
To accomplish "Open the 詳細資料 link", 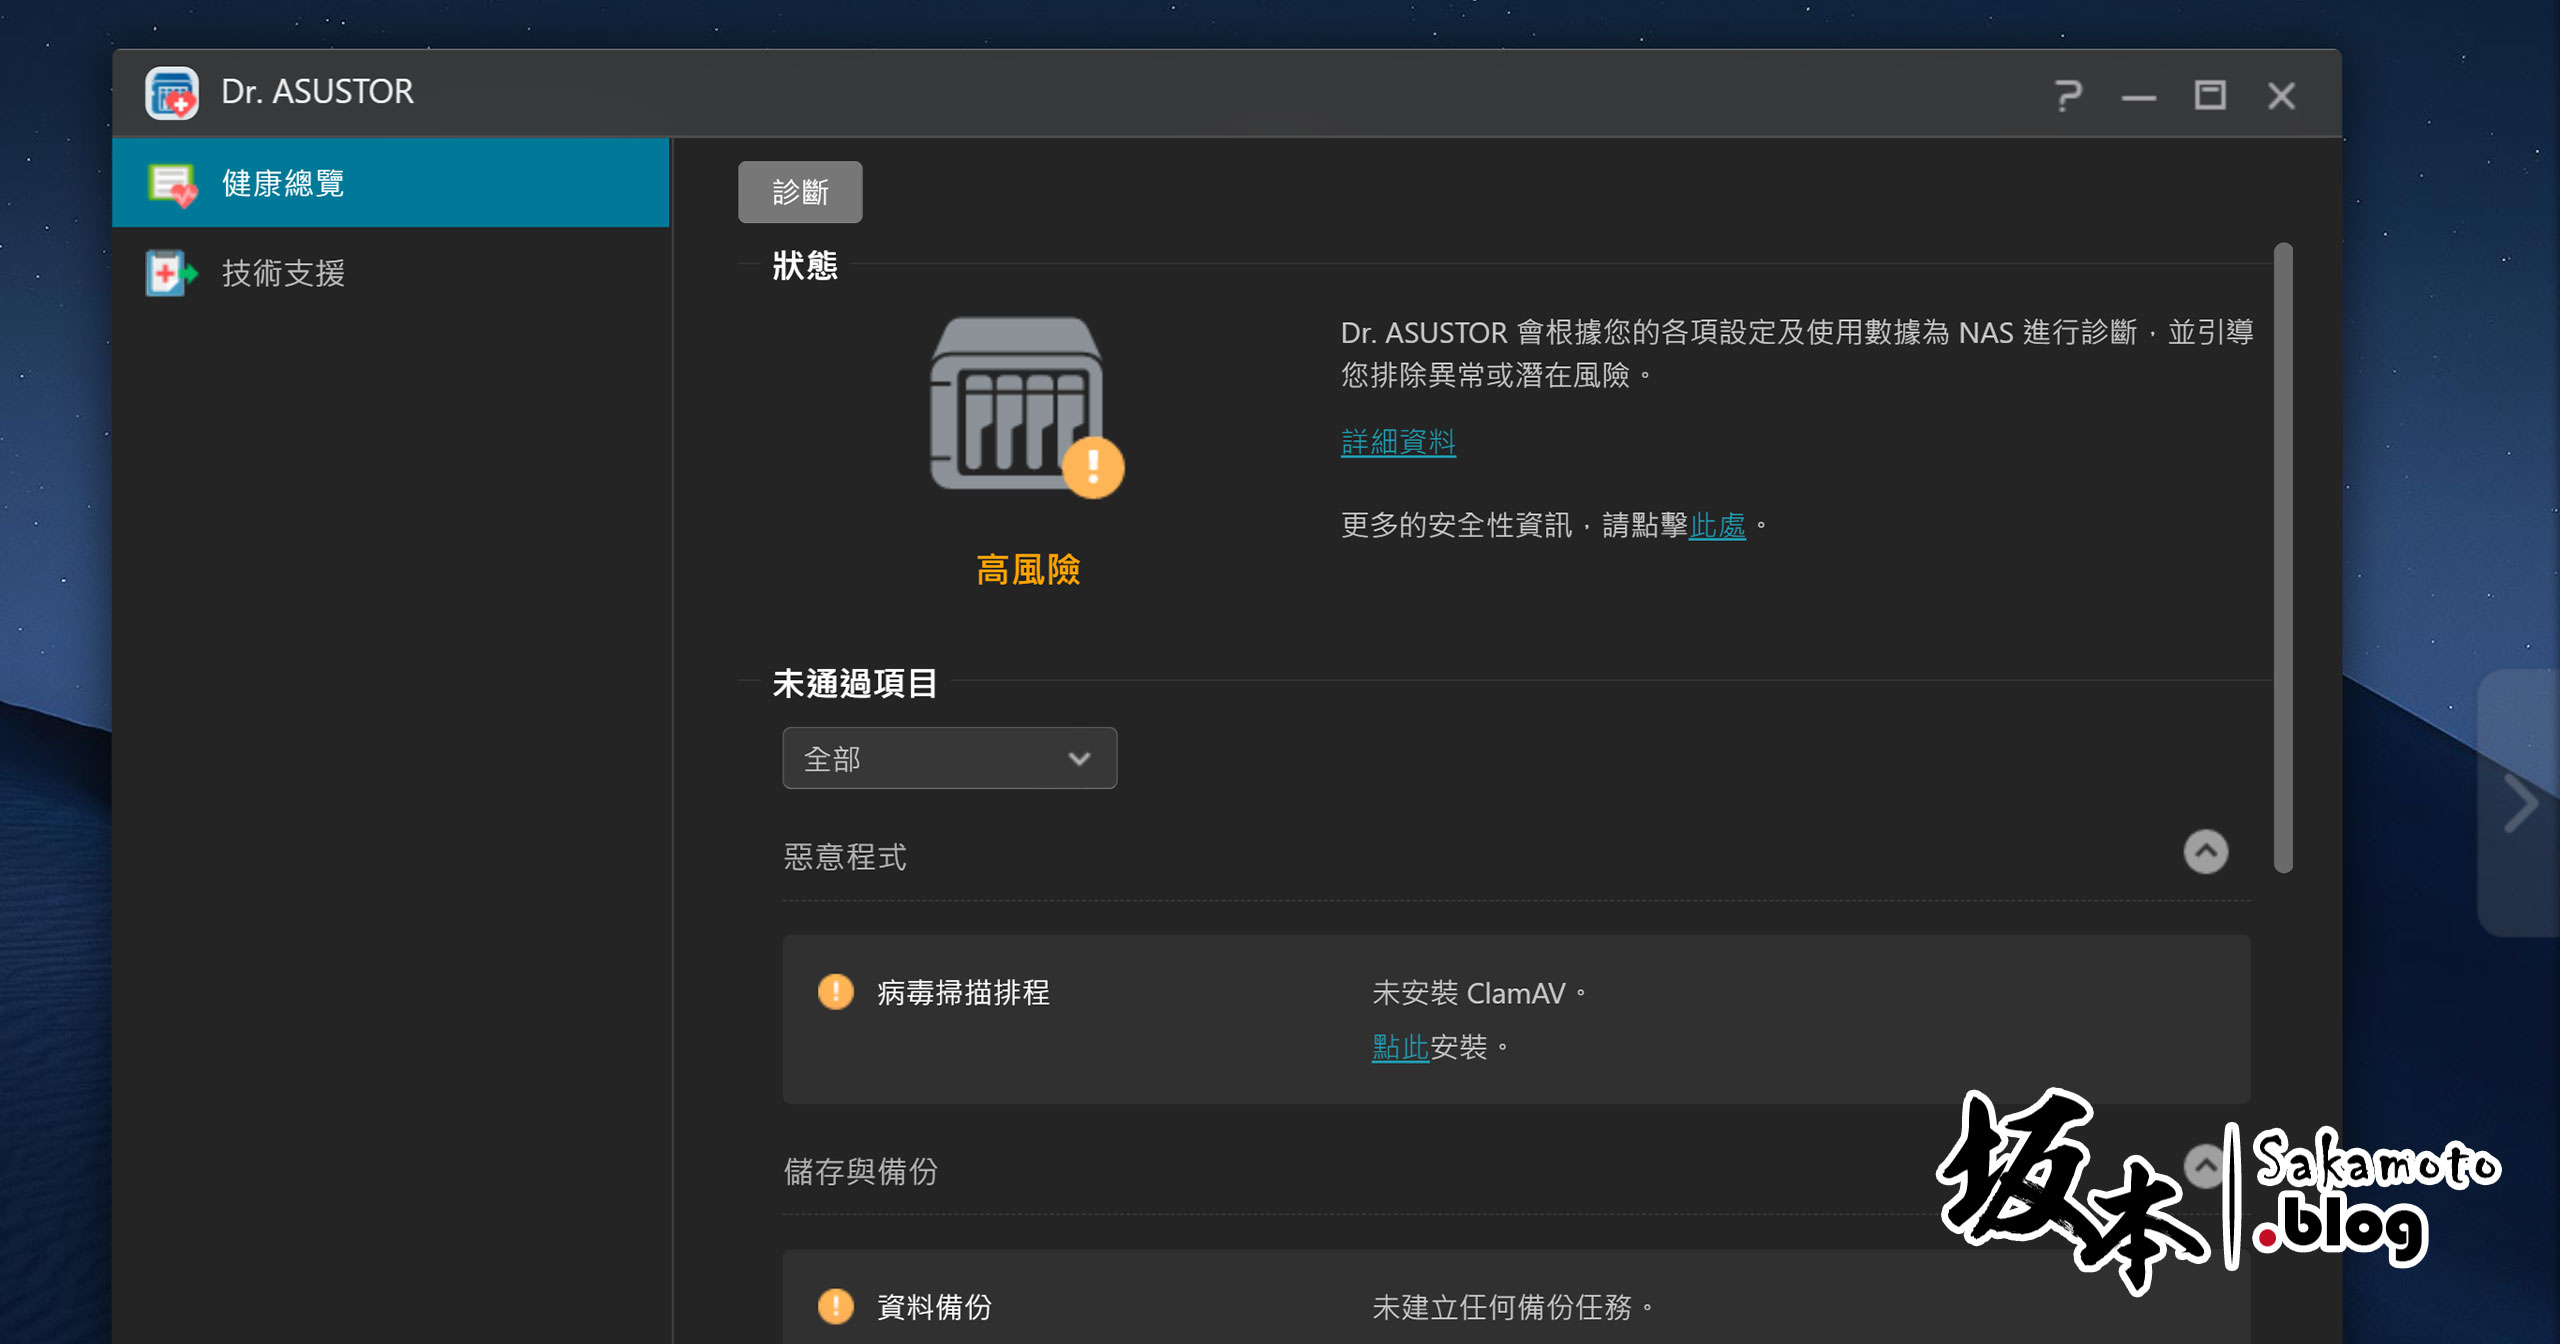I will coord(1398,441).
